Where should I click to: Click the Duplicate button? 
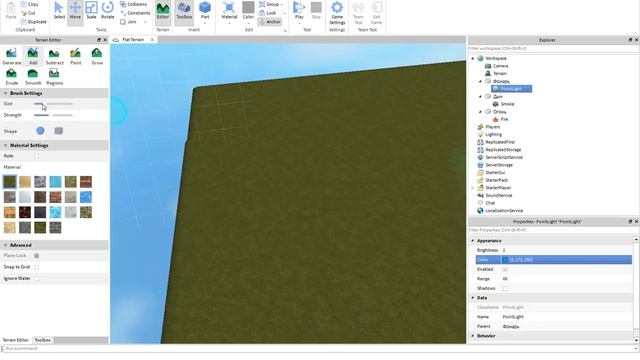click(33, 22)
